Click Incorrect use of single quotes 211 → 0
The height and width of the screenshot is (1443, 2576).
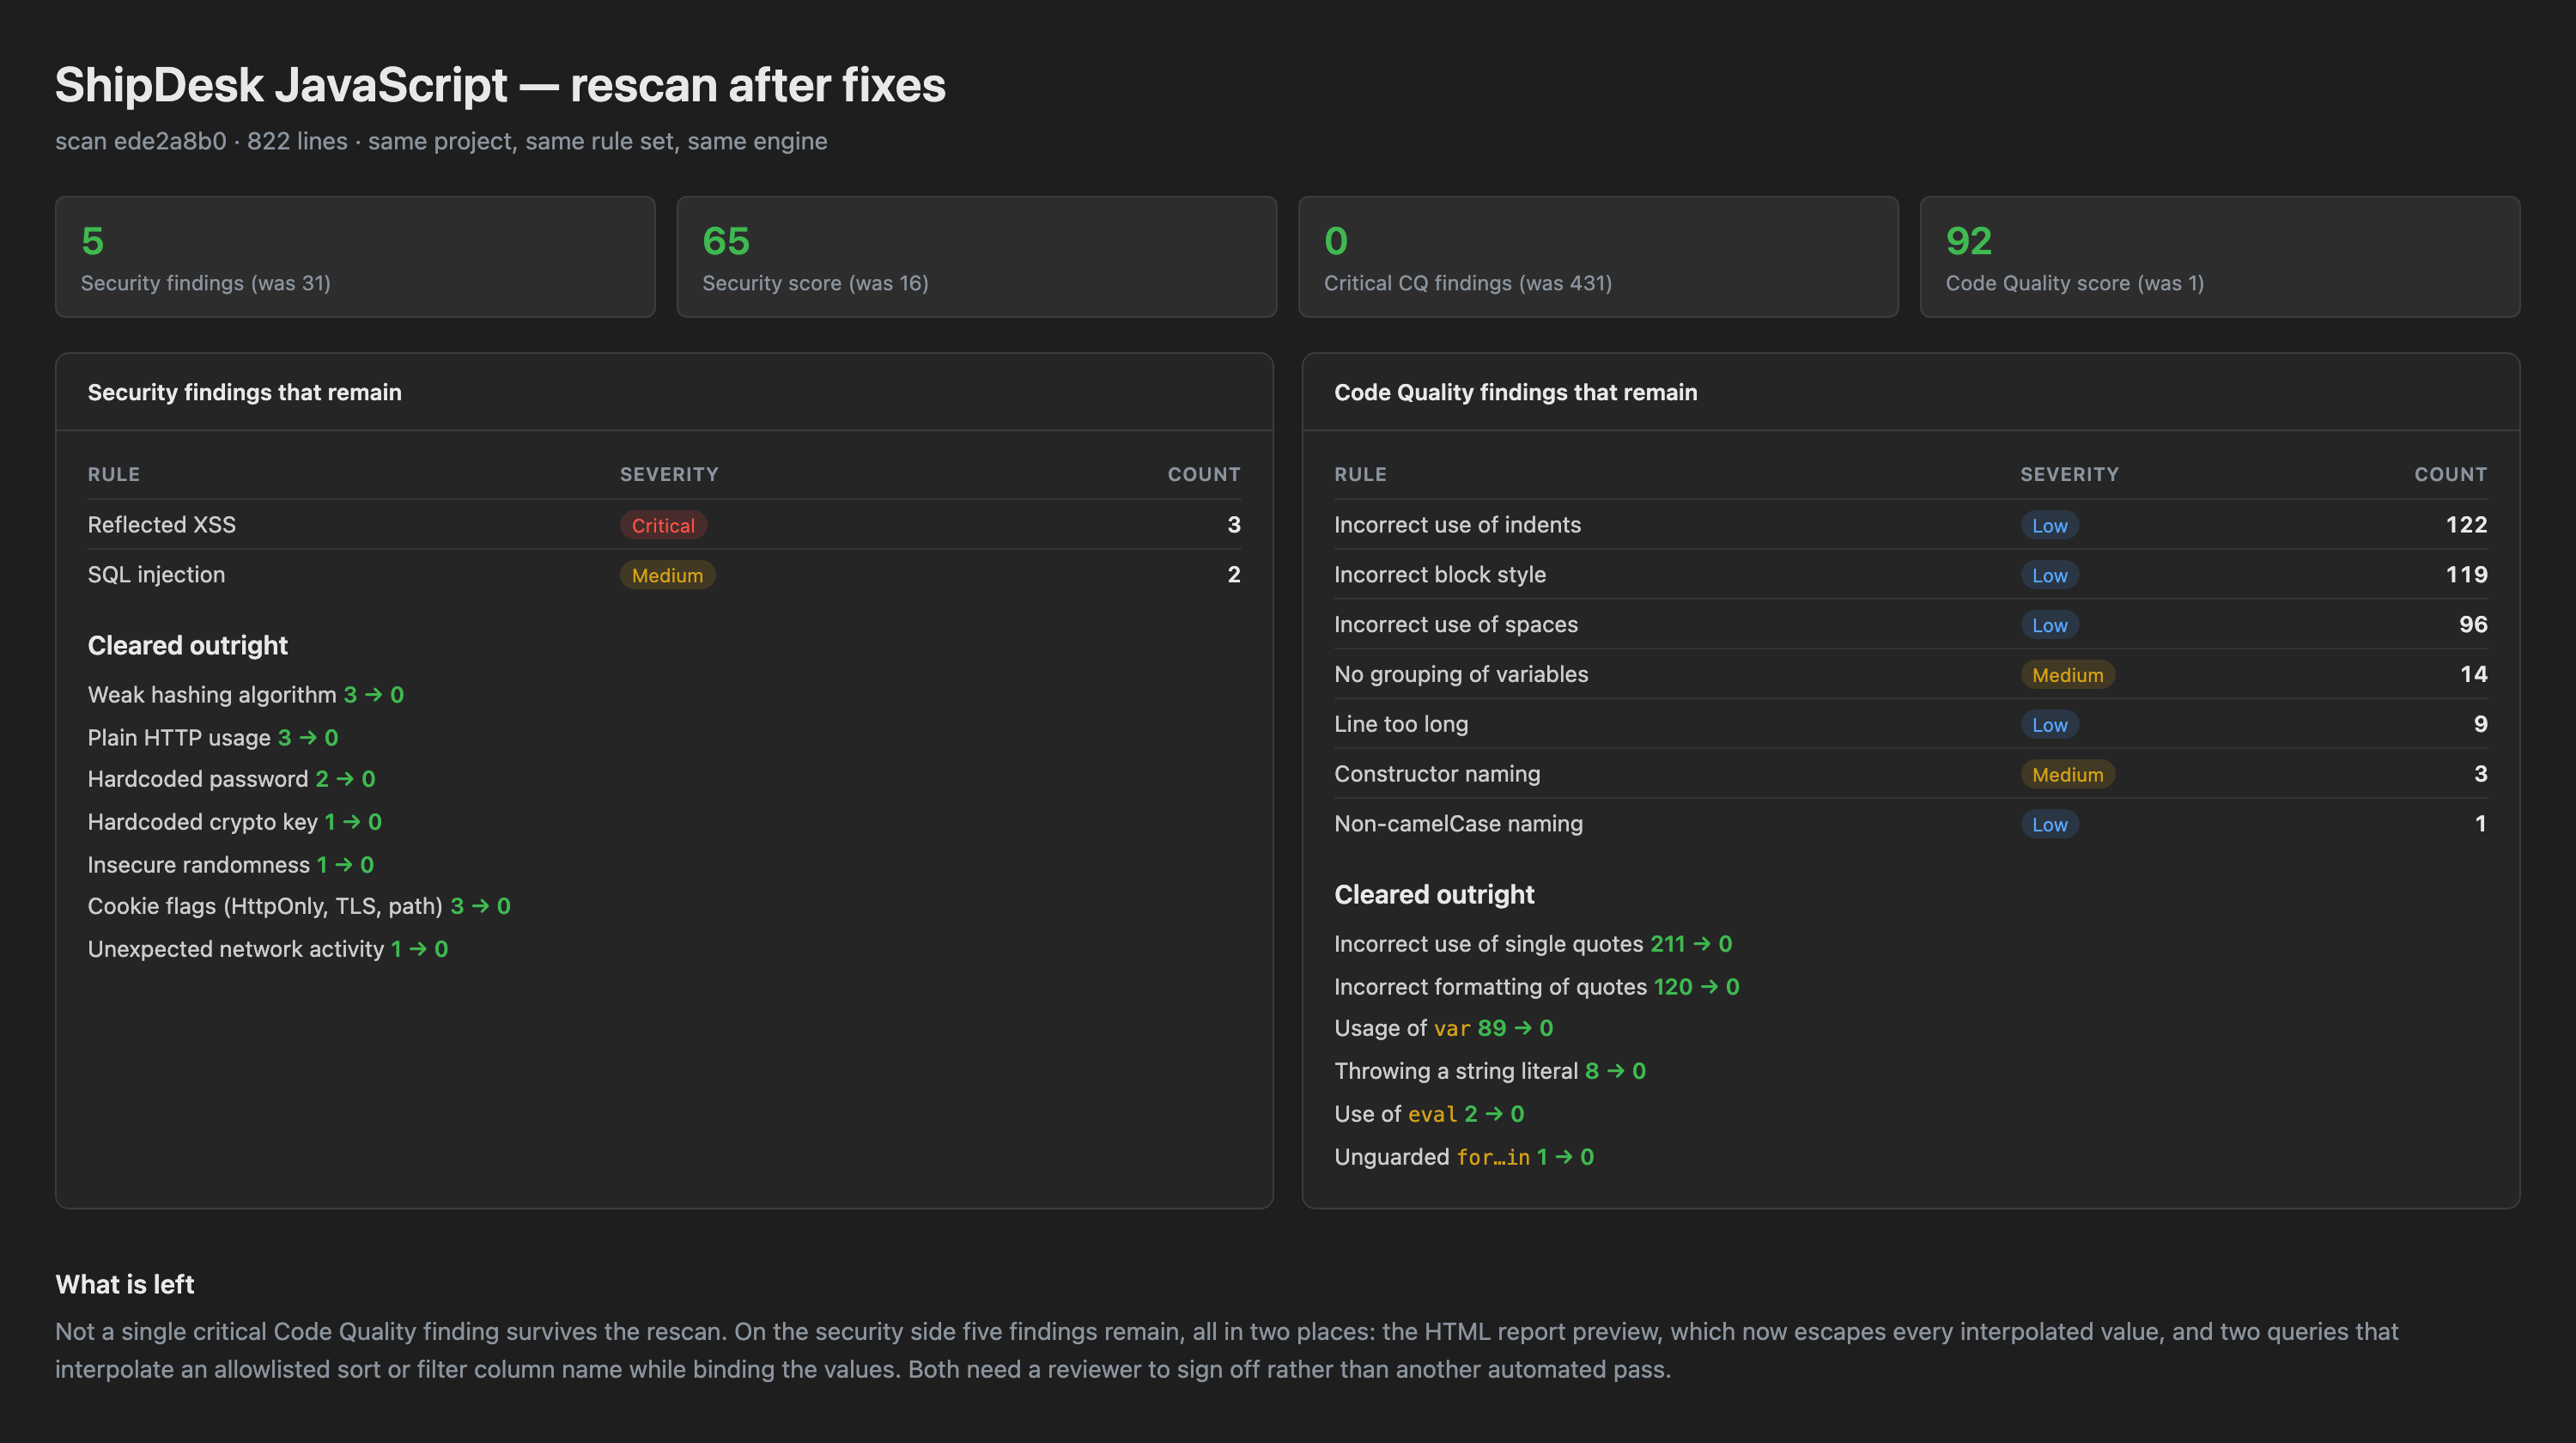[1533, 944]
